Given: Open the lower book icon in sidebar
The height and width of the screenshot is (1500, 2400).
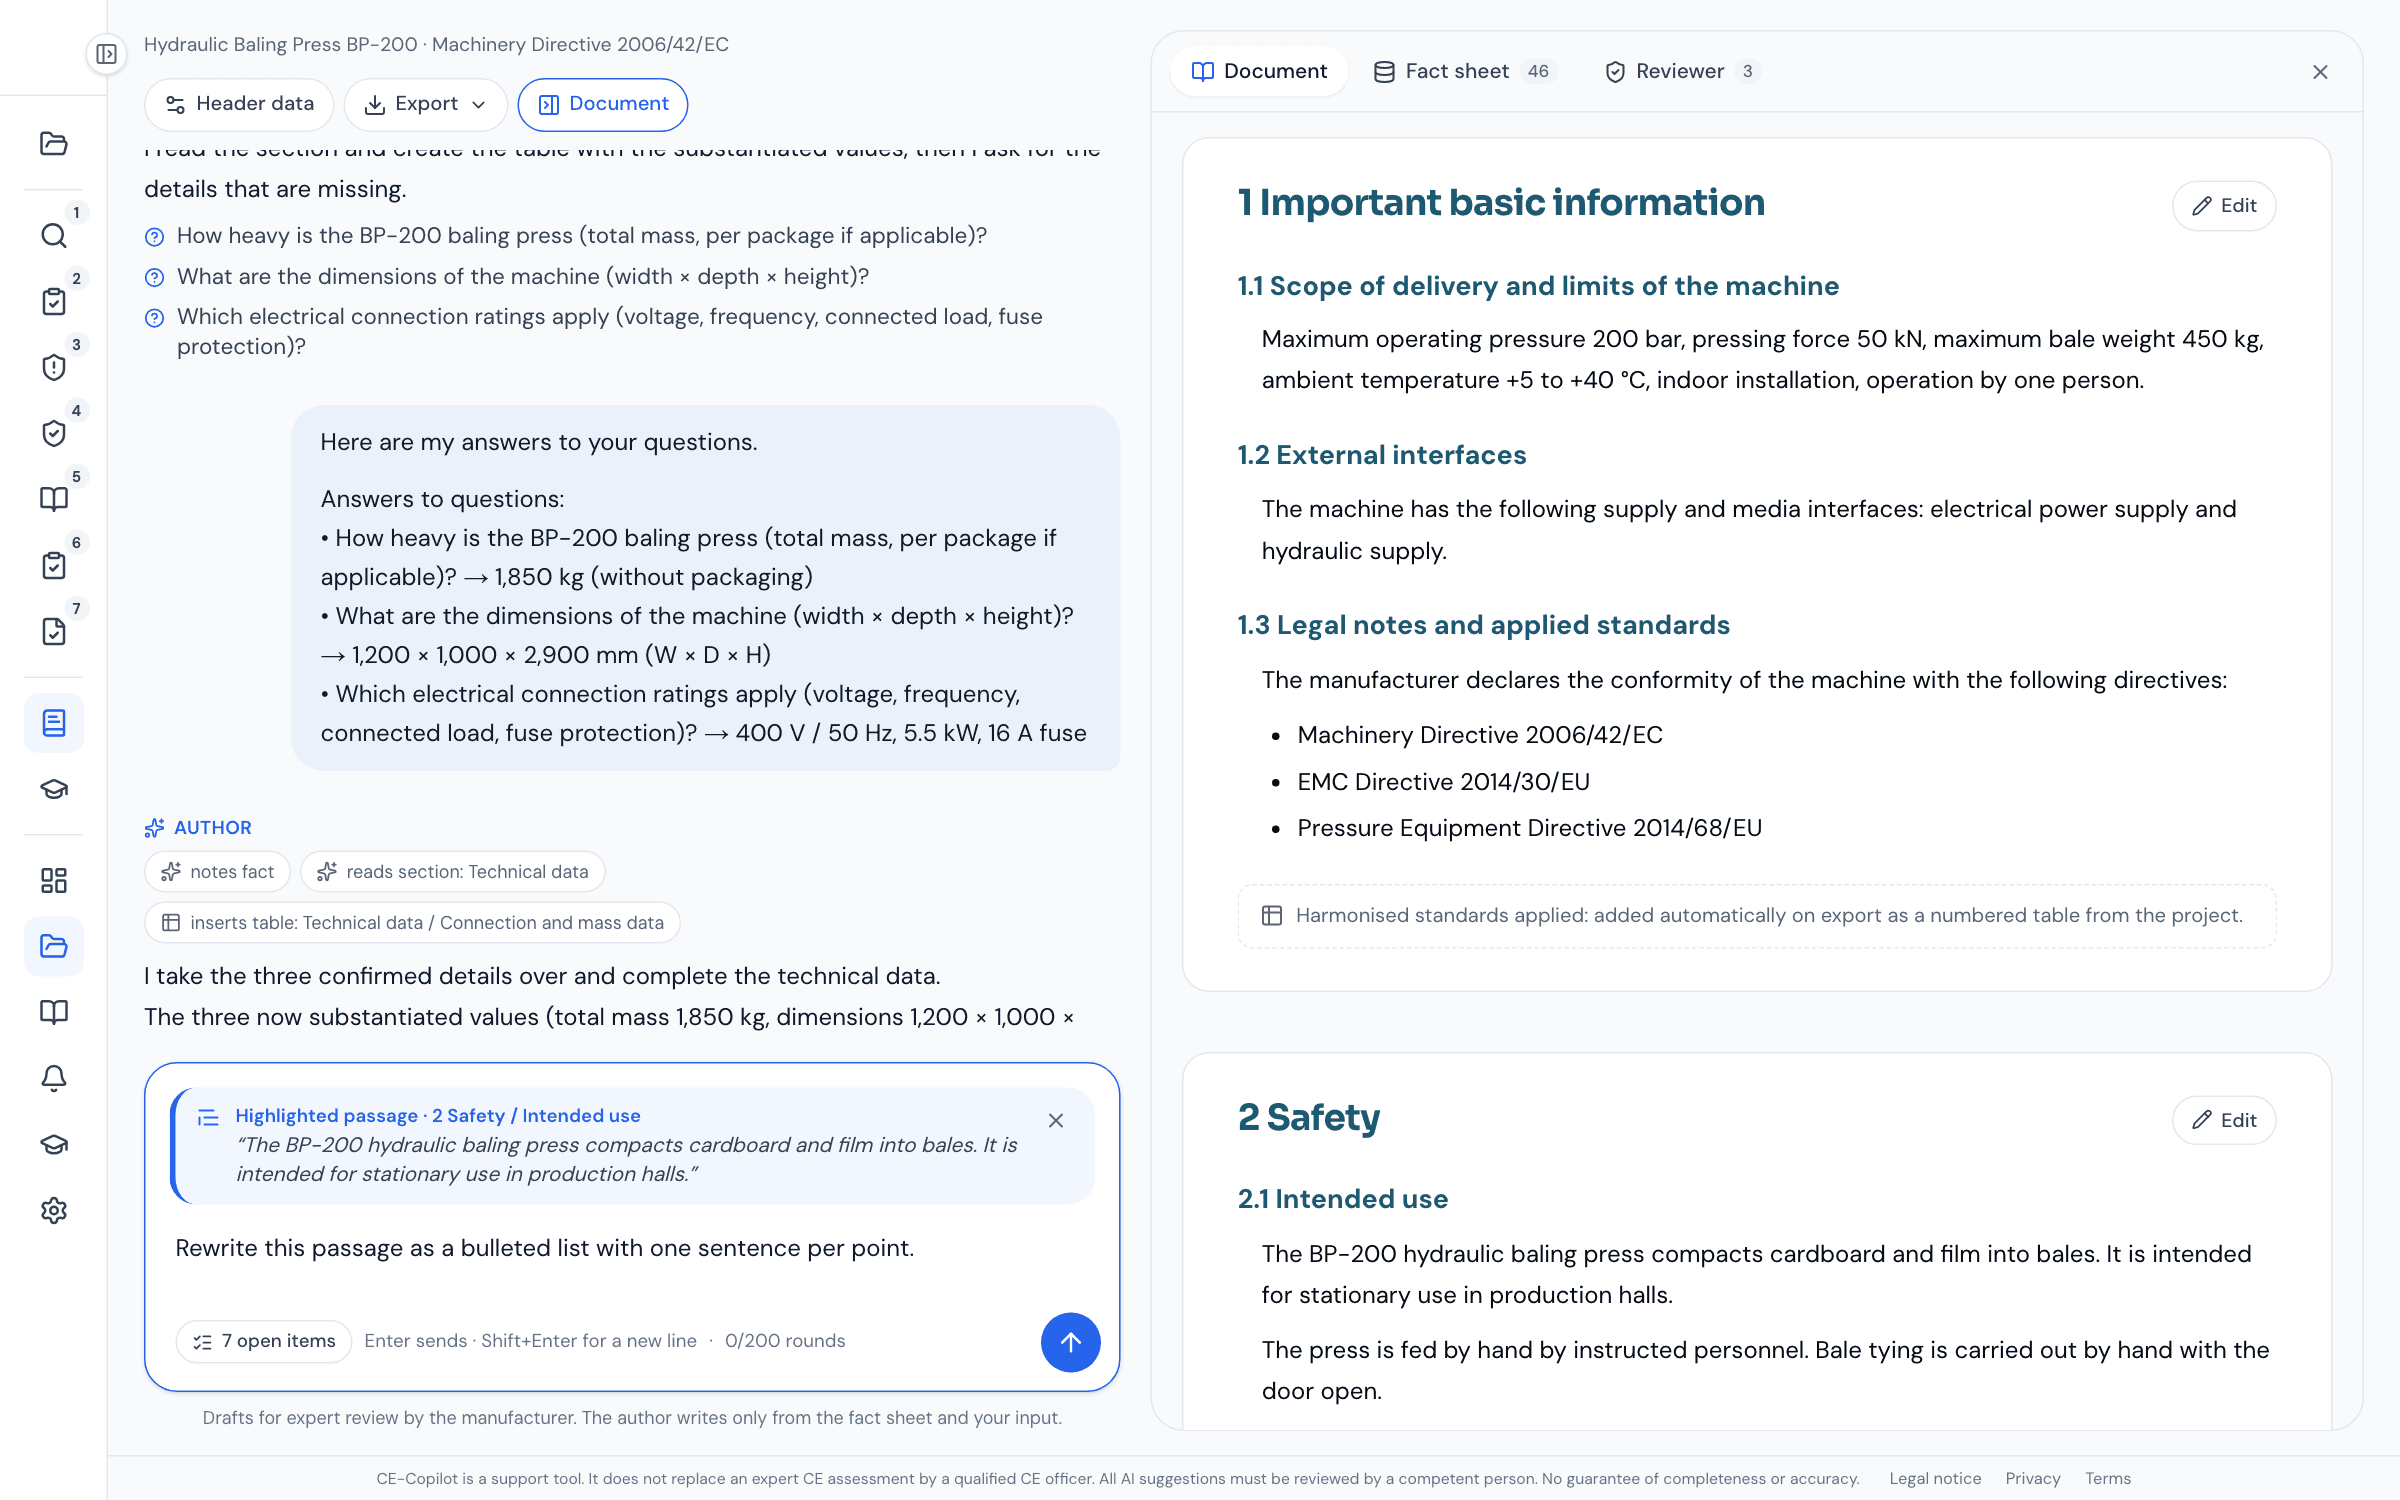Looking at the screenshot, I should coord(54,1012).
